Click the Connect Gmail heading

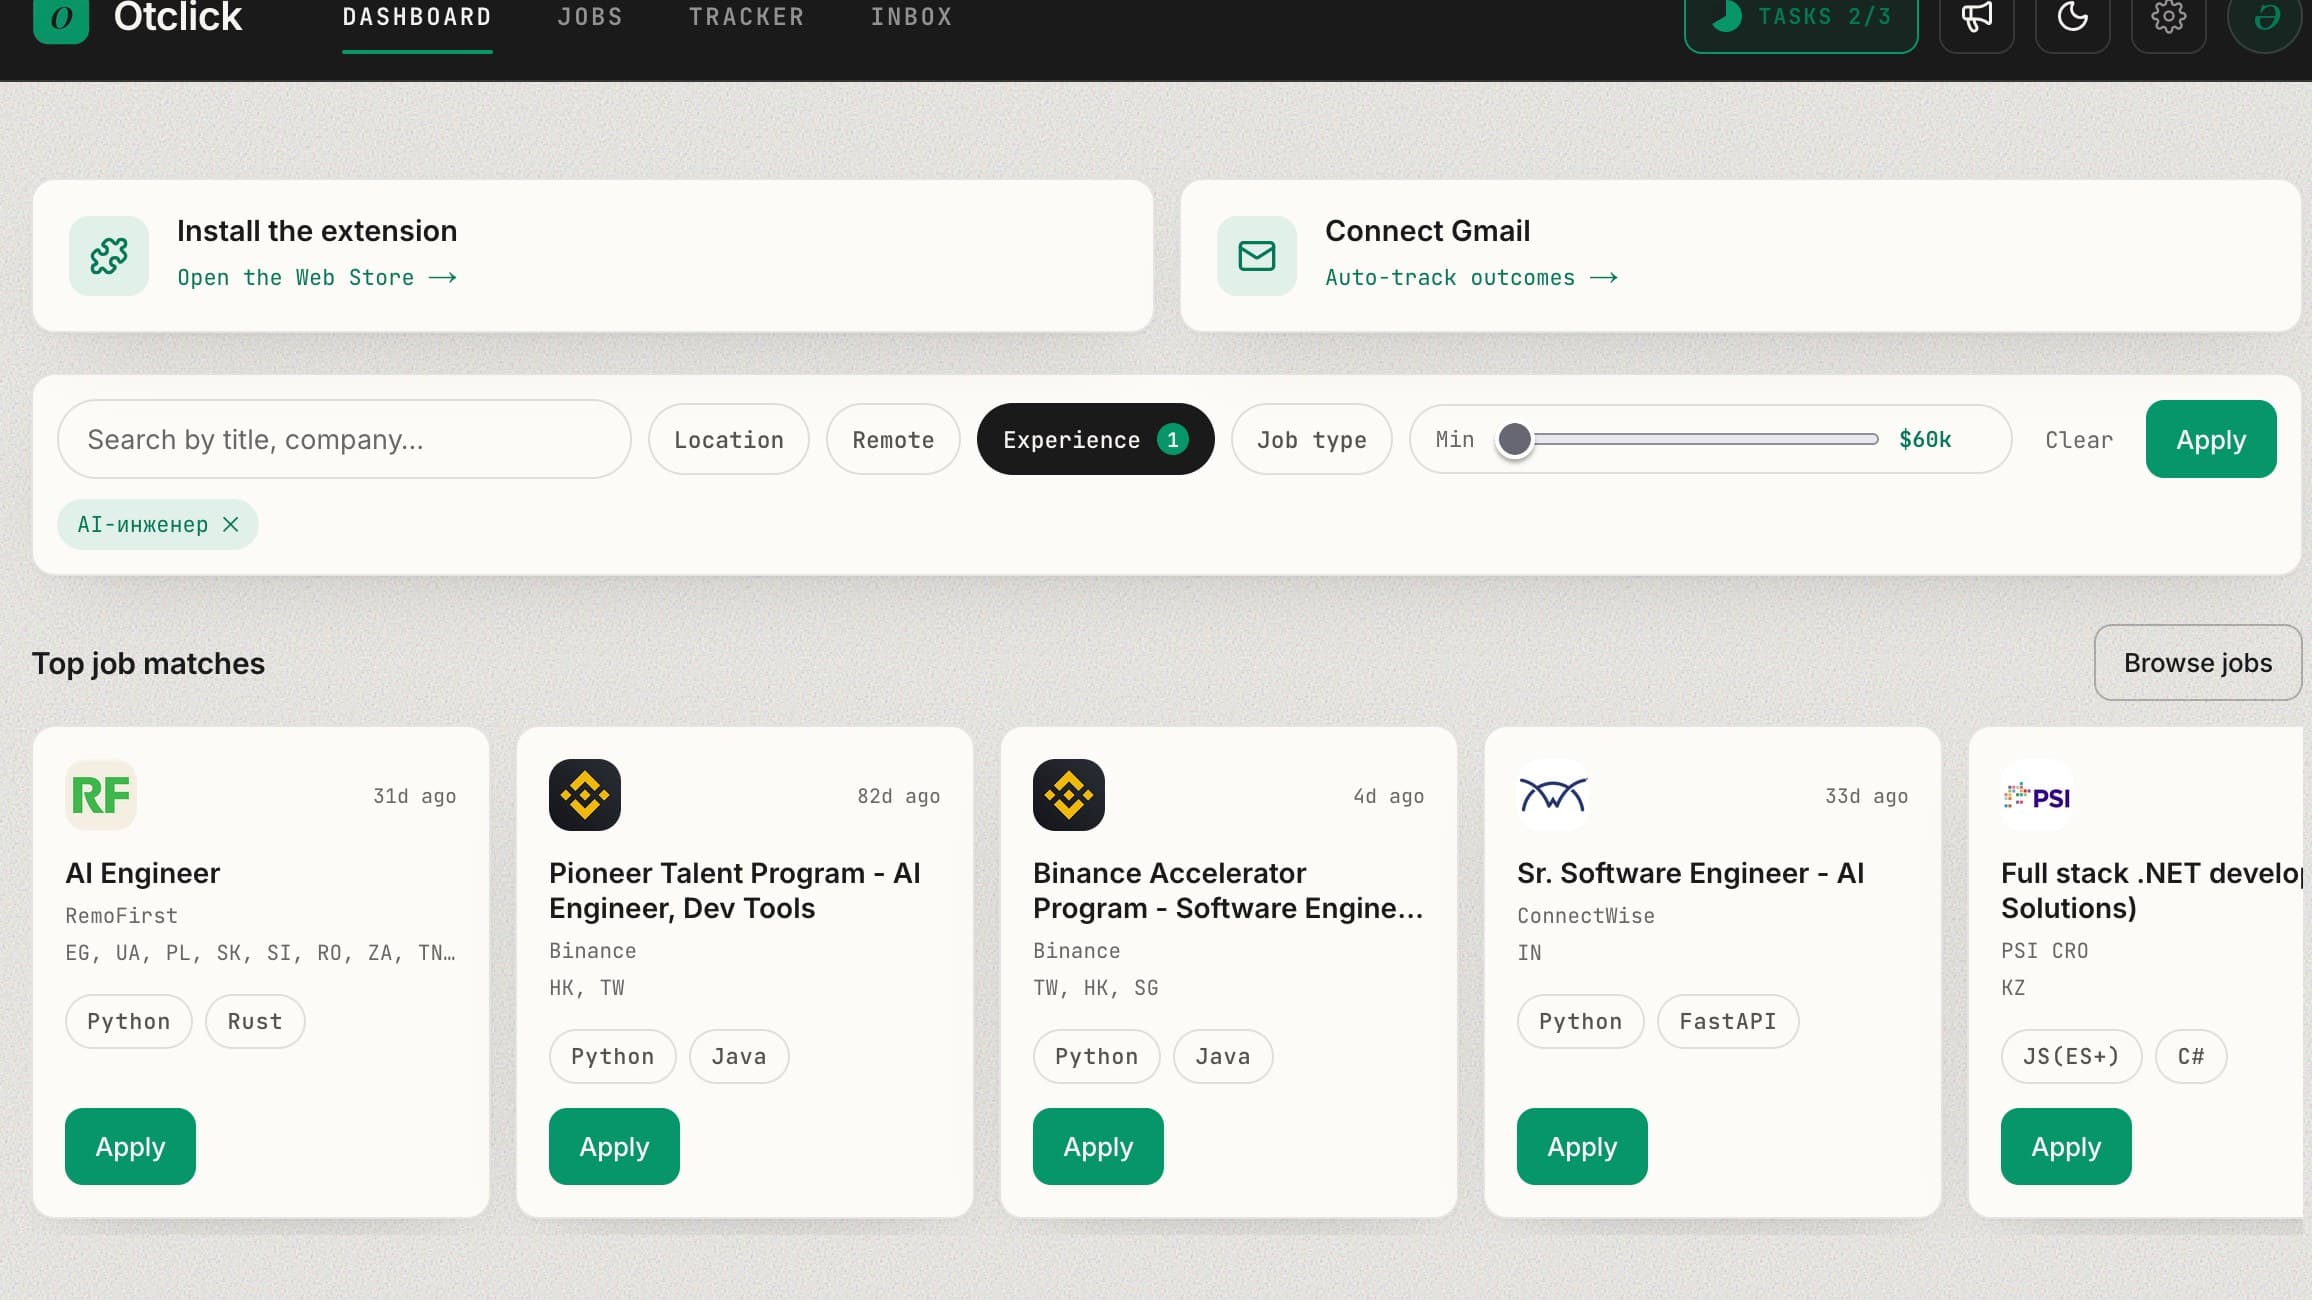coord(1427,231)
